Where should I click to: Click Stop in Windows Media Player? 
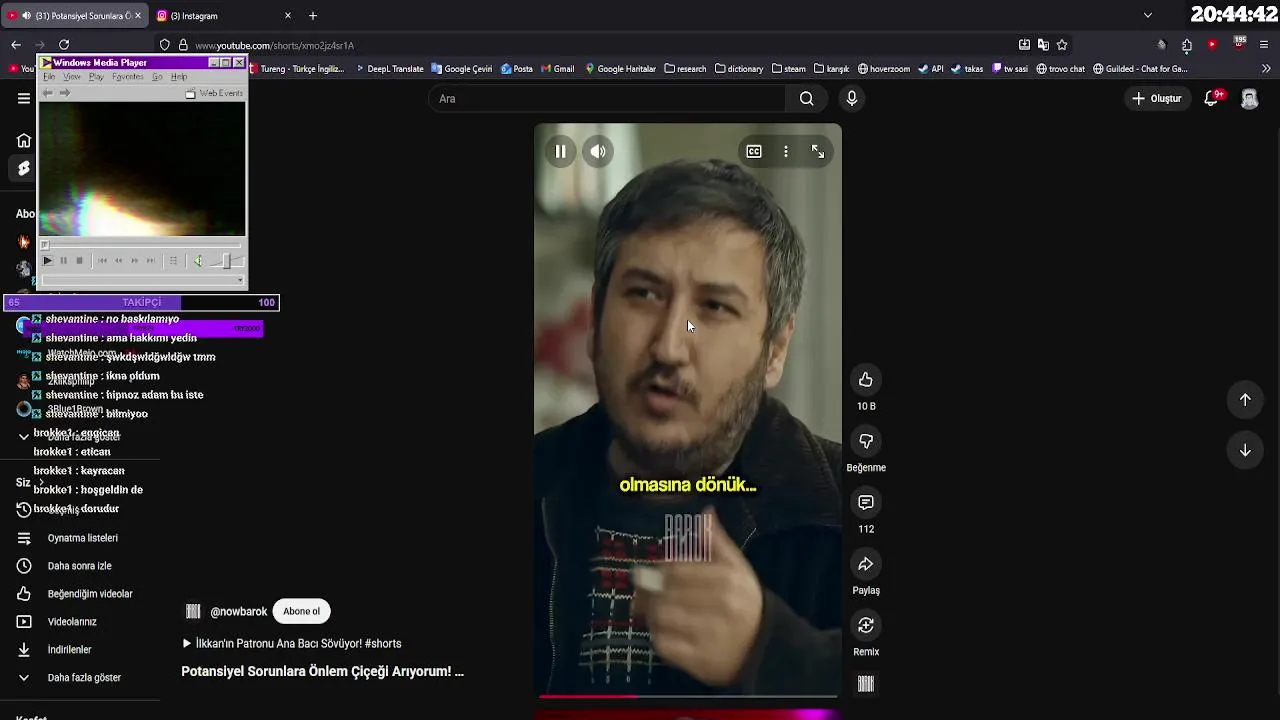tap(80, 261)
